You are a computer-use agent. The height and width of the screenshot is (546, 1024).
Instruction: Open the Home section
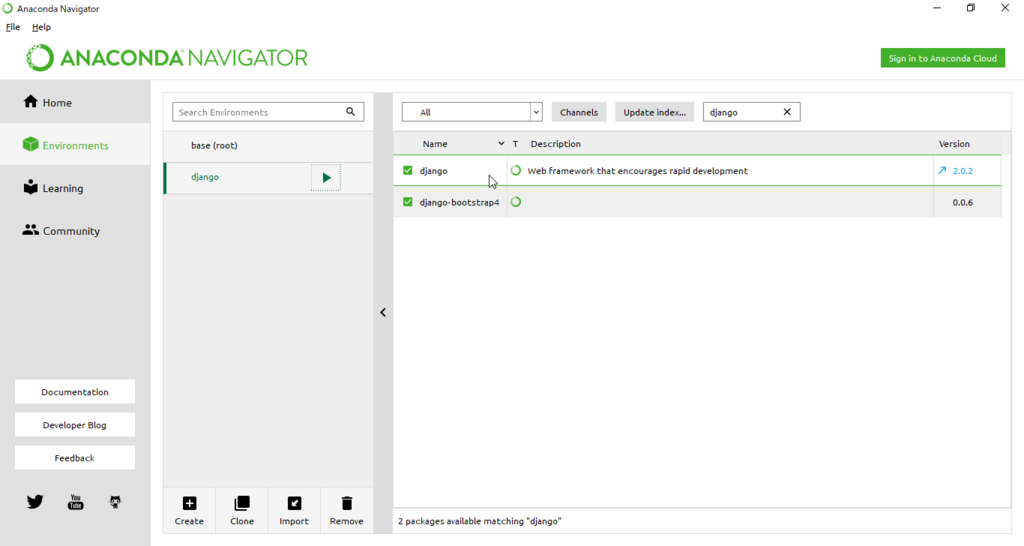coord(75,103)
